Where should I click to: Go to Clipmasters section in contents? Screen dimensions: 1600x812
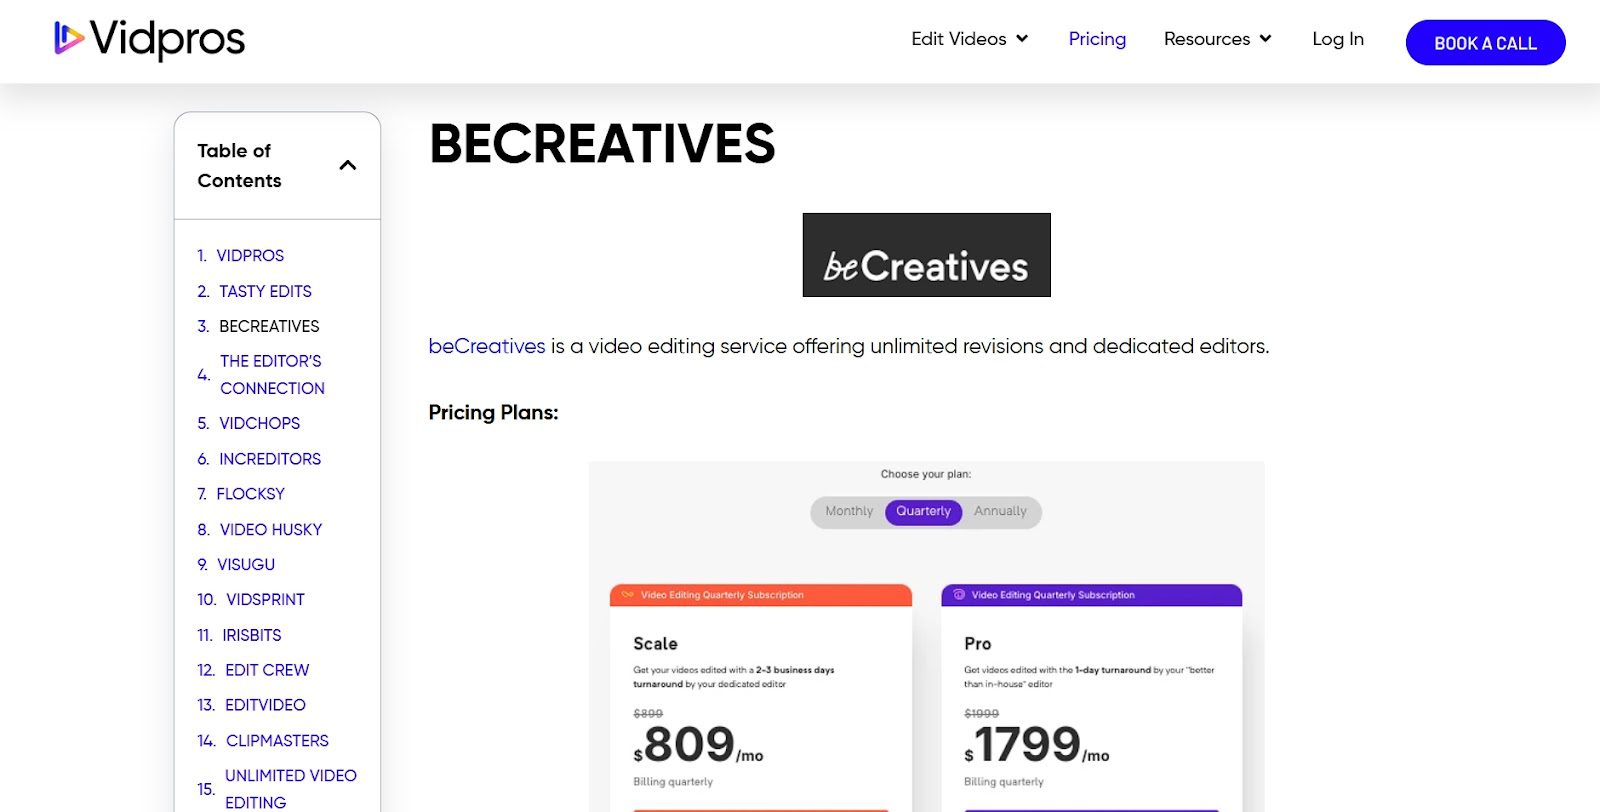pyautogui.click(x=277, y=740)
